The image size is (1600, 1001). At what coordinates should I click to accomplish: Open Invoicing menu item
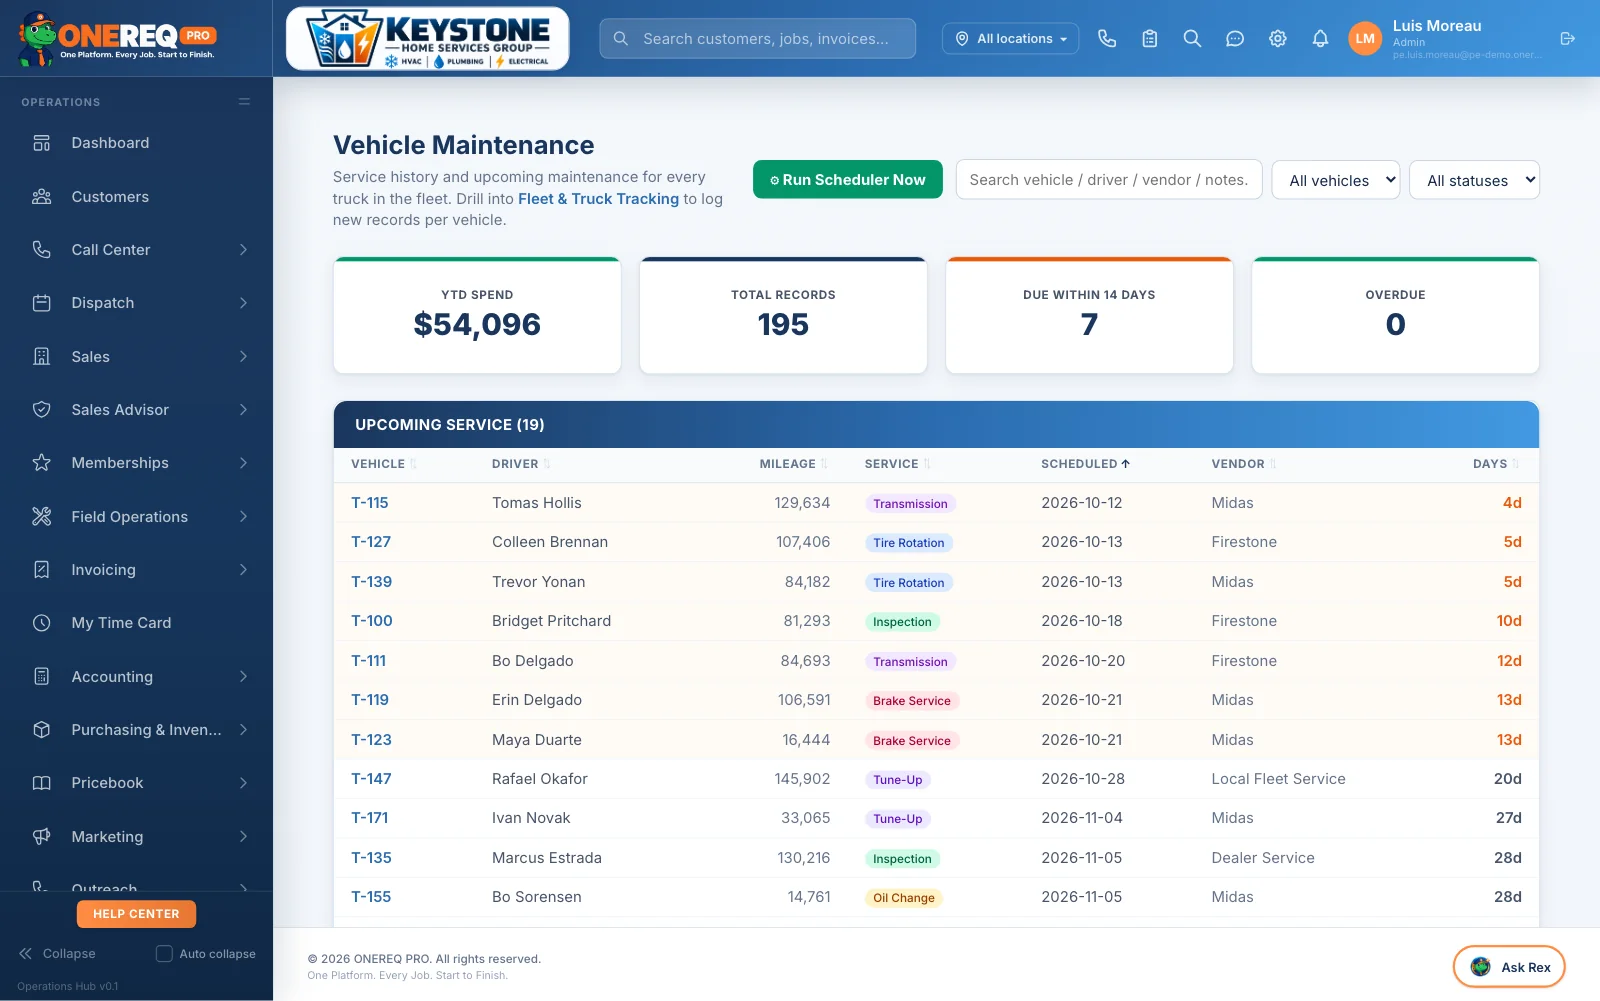[136, 570]
